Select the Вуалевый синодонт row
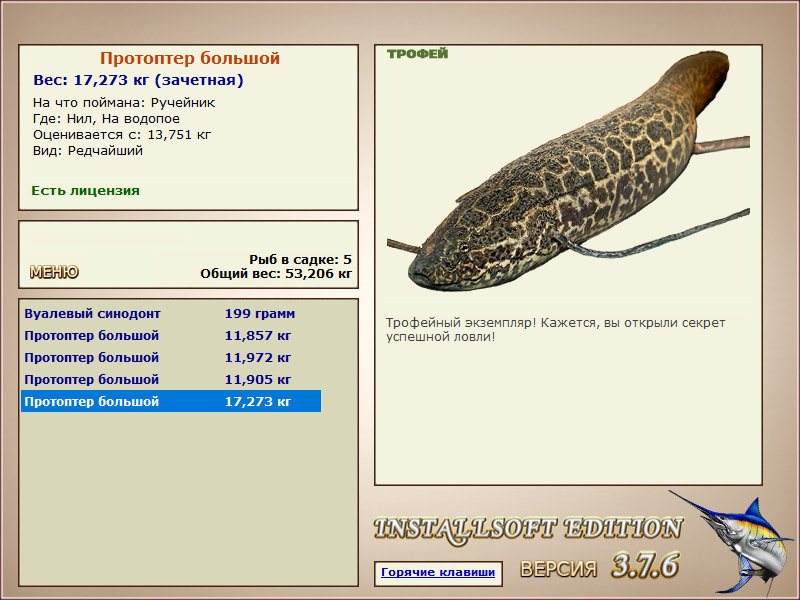Viewport: 800px width, 600px height. coord(171,314)
